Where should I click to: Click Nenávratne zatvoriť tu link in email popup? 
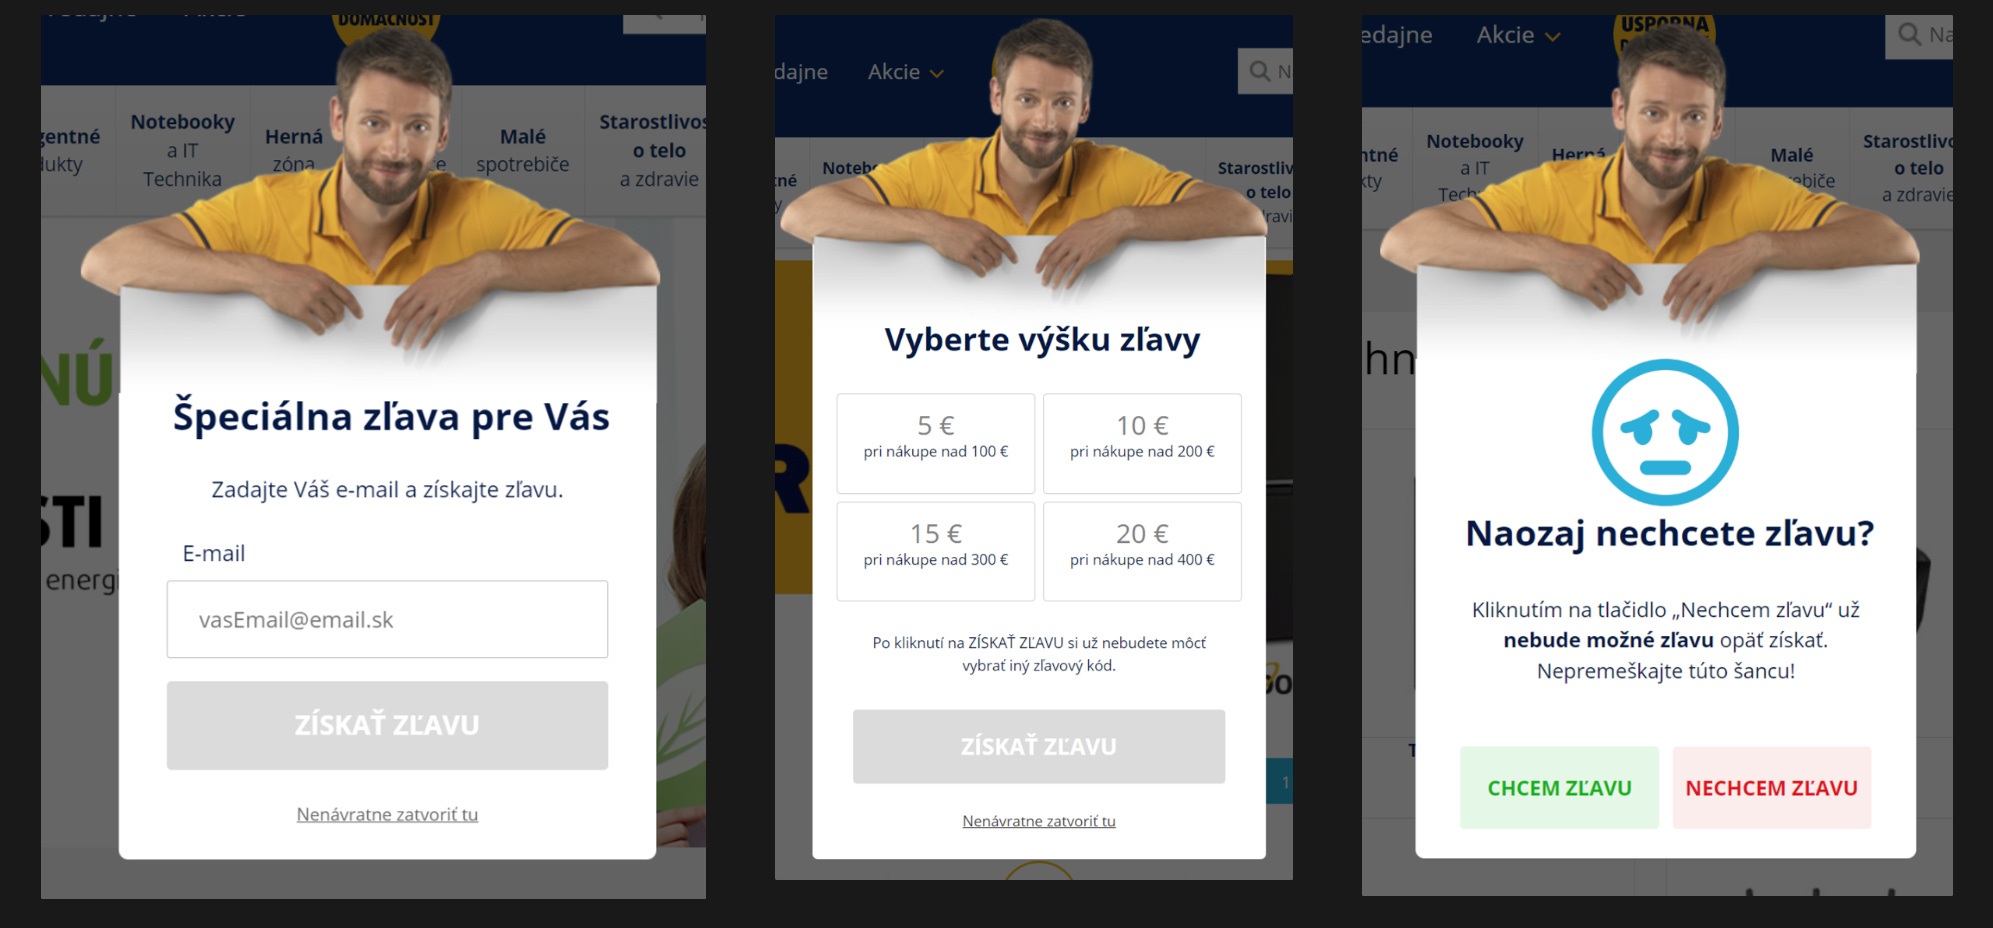[387, 814]
